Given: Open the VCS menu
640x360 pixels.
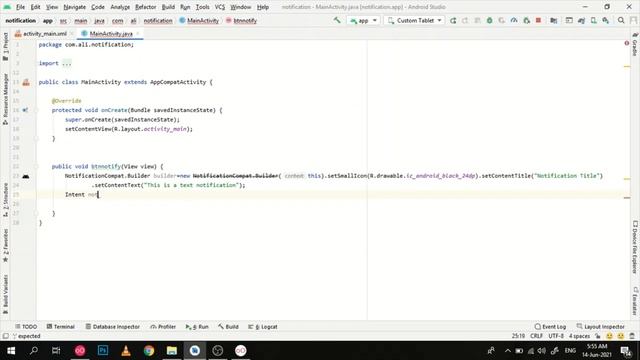Looking at the screenshot, I should click(220, 7).
